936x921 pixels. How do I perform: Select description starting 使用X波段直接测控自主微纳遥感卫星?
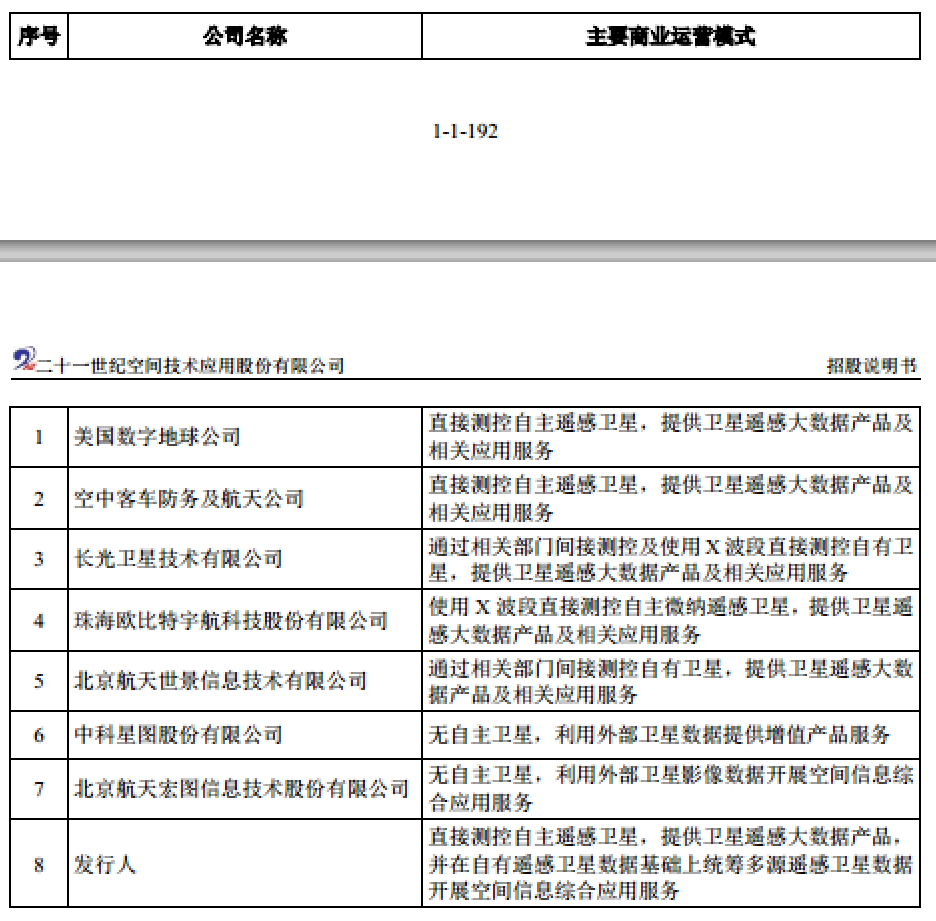670,621
